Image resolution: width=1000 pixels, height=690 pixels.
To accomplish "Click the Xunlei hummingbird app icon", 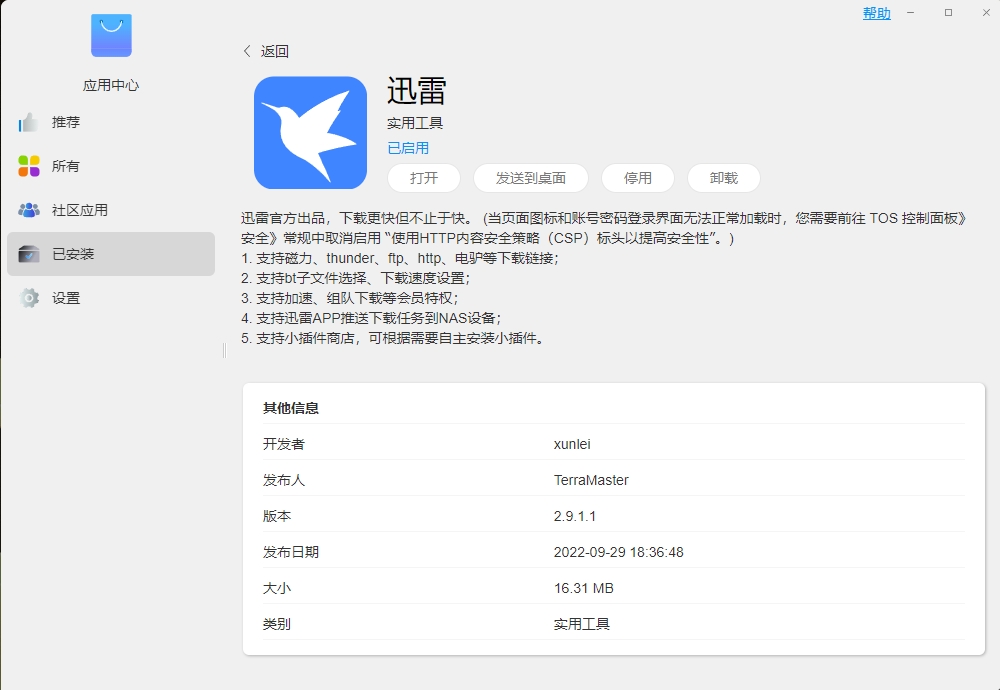I will pos(310,133).
